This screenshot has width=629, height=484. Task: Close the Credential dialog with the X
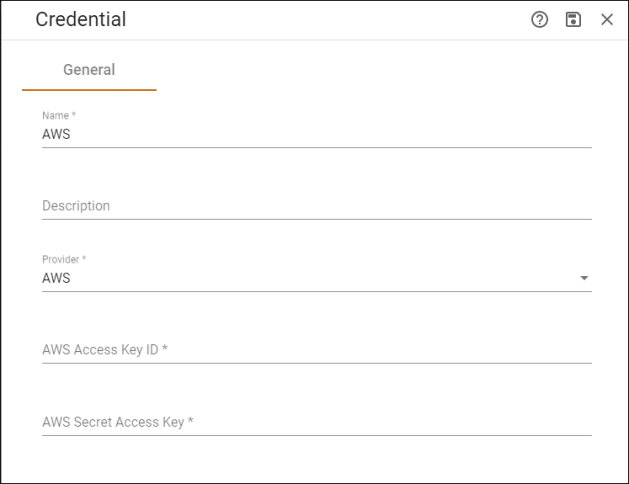point(607,19)
